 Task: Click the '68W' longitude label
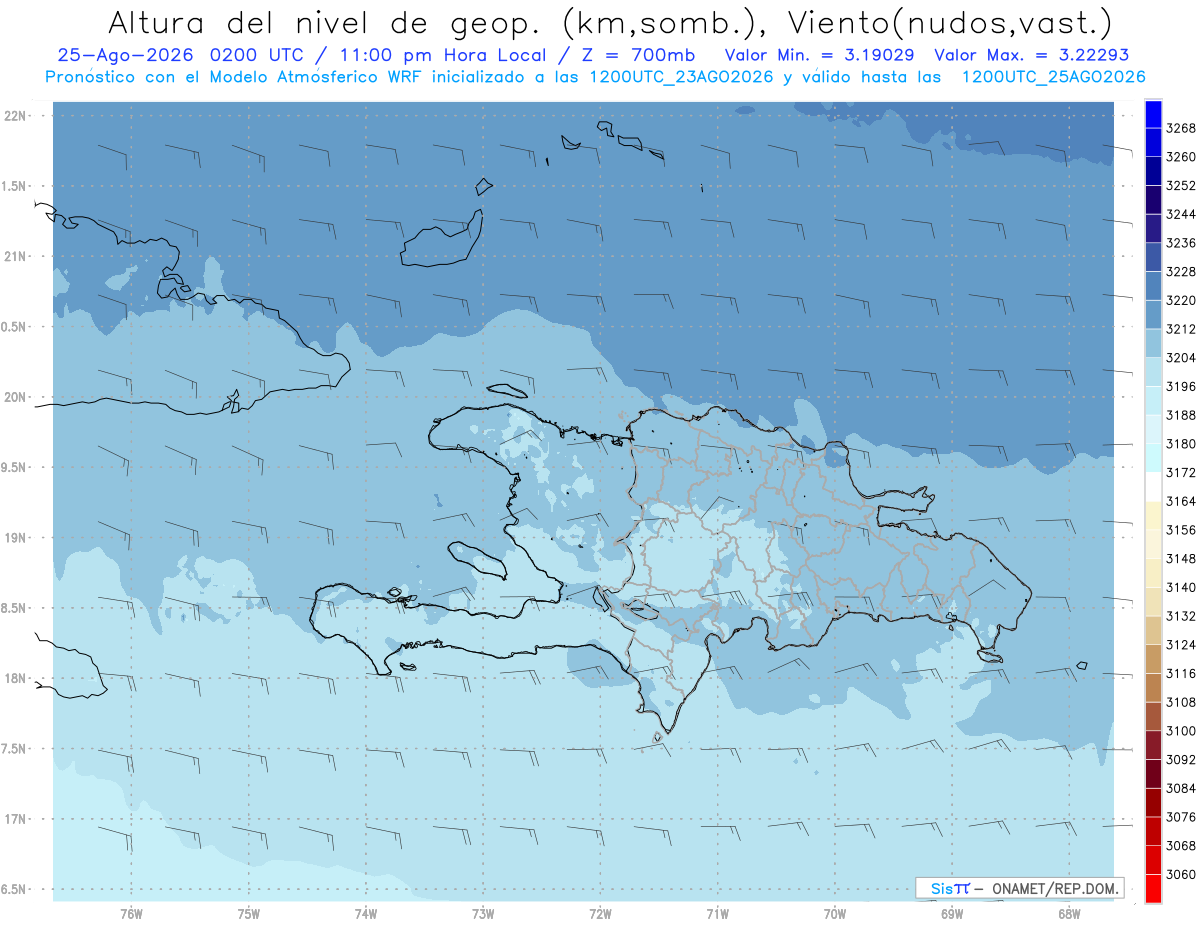point(1069,913)
